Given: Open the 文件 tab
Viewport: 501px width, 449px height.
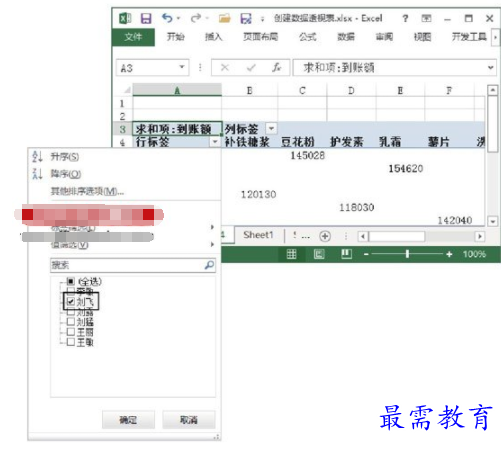Looking at the screenshot, I should [133, 37].
